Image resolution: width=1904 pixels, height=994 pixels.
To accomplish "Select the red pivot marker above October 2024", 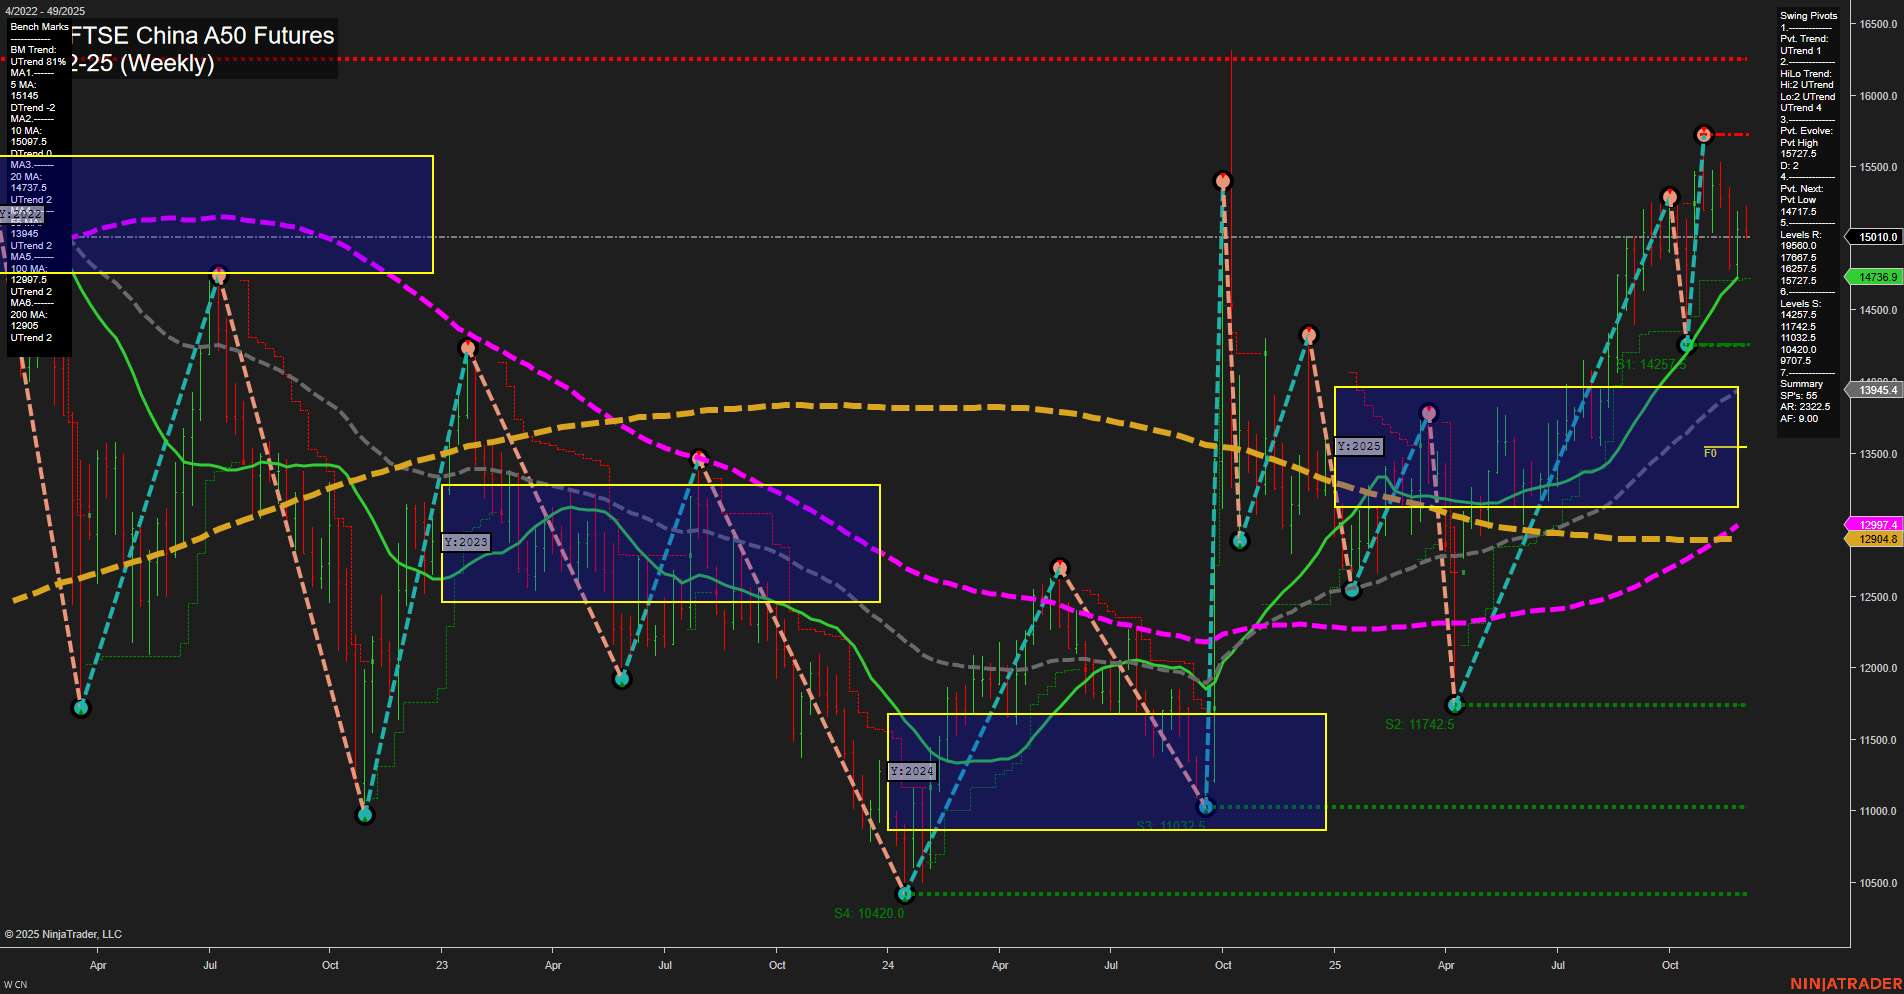I will pyautogui.click(x=1224, y=180).
